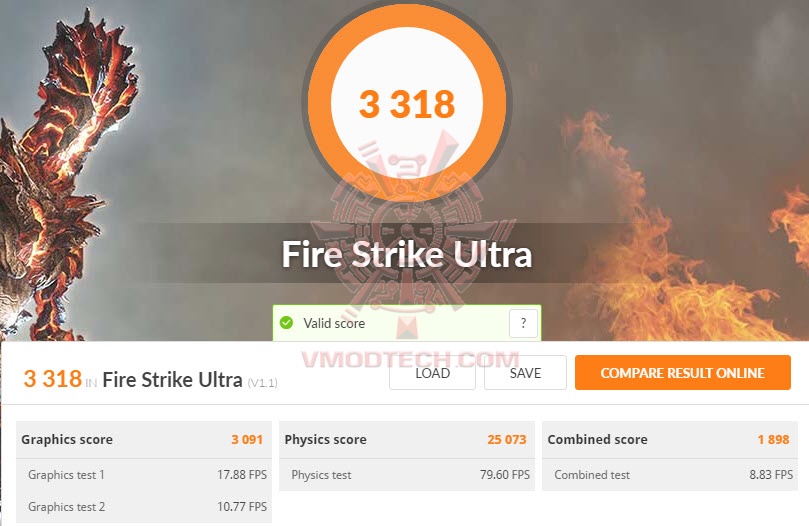Click COMPARE RESULT ONLINE button
Screen dimensions: 809x526
[x=683, y=373]
